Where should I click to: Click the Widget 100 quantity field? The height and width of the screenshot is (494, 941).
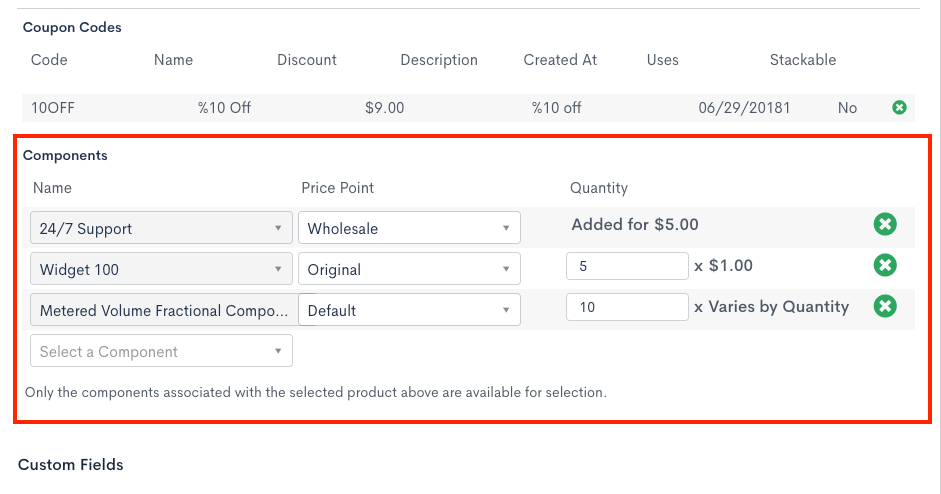coord(626,266)
